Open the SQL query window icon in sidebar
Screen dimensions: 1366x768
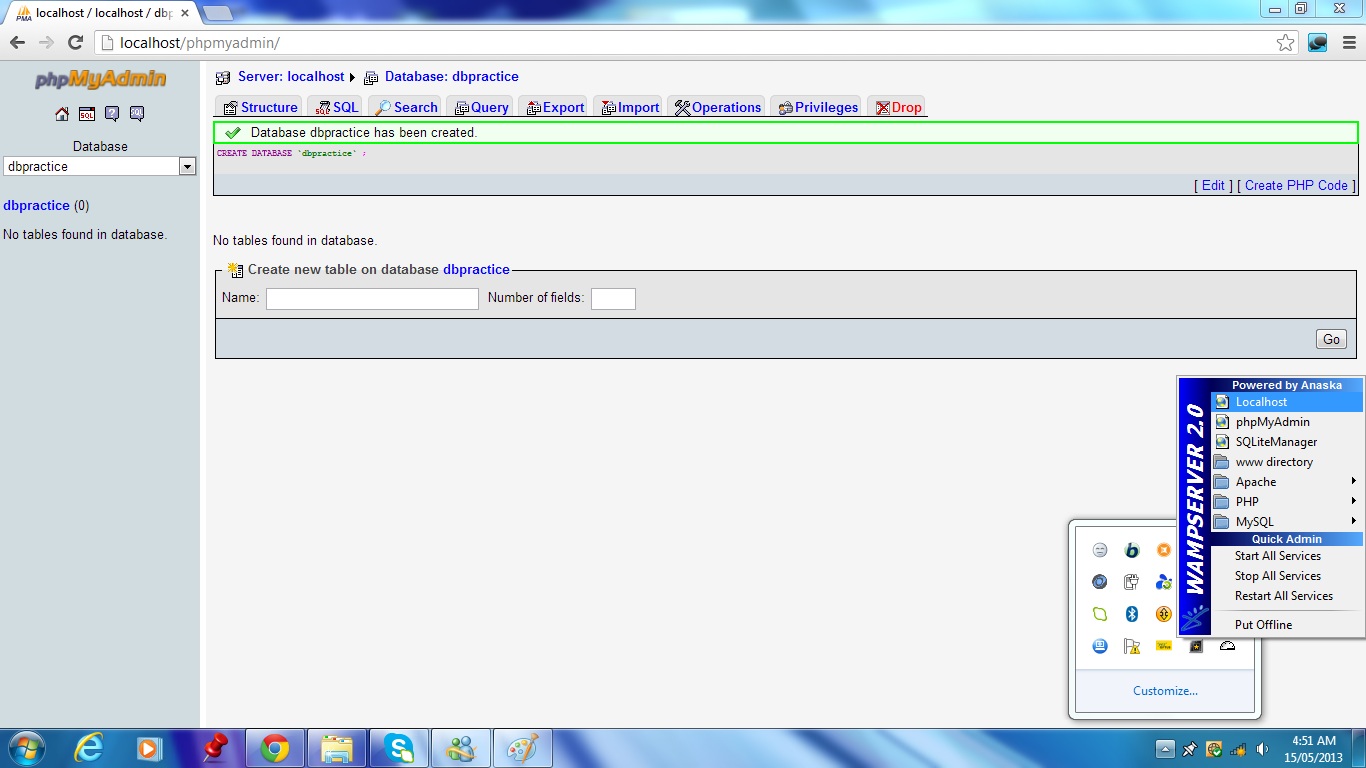(x=87, y=114)
